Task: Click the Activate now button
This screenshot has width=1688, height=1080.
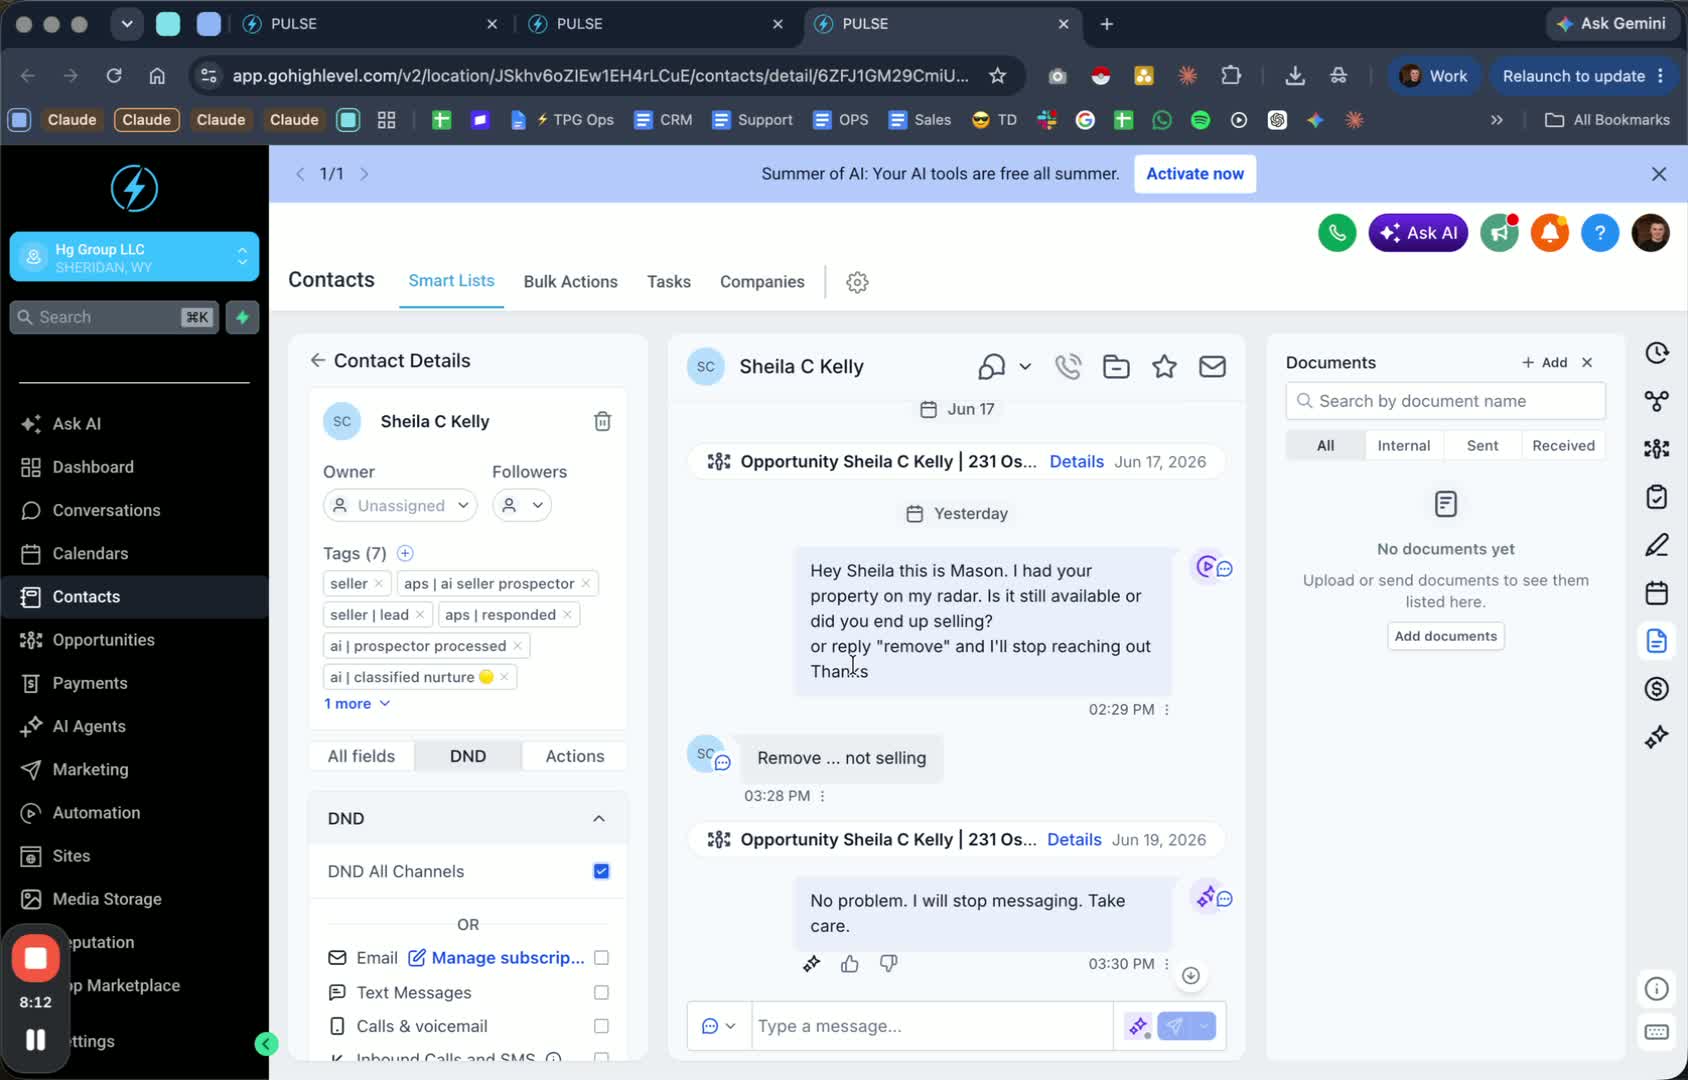Action: click(x=1195, y=174)
